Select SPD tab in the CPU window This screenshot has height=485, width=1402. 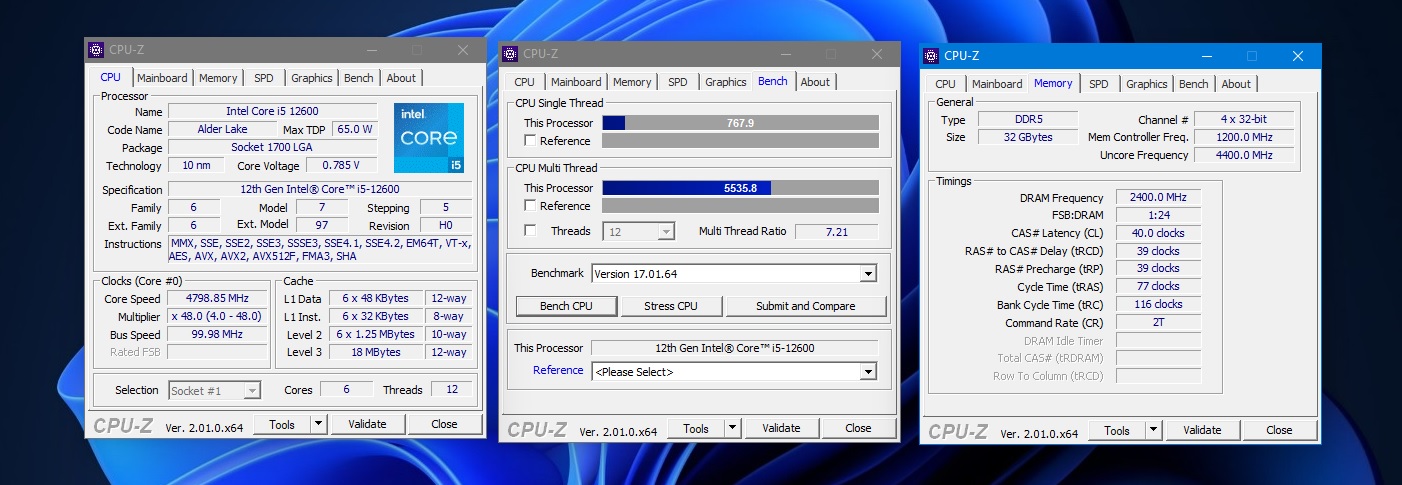[x=264, y=78]
